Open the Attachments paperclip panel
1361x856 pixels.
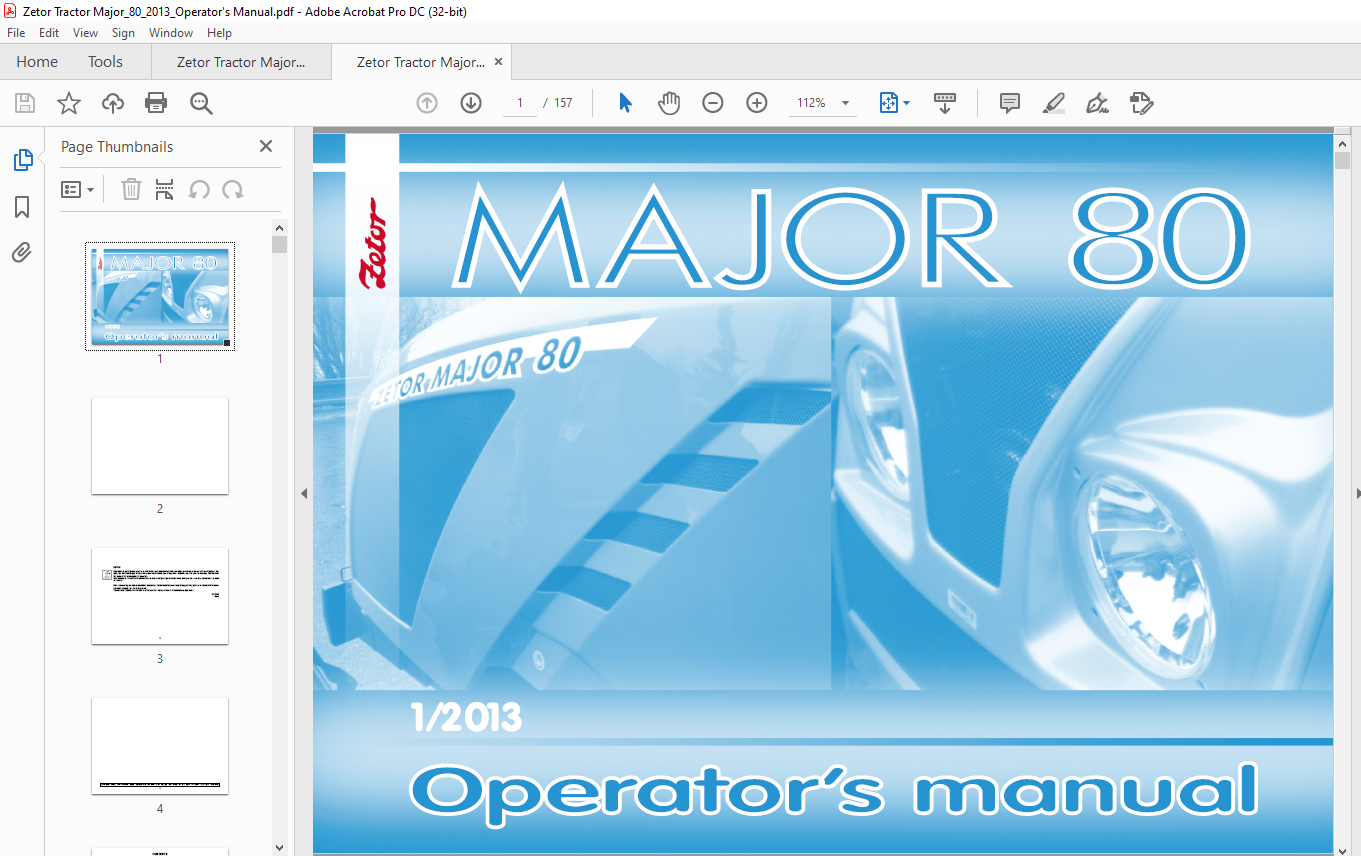click(x=22, y=253)
